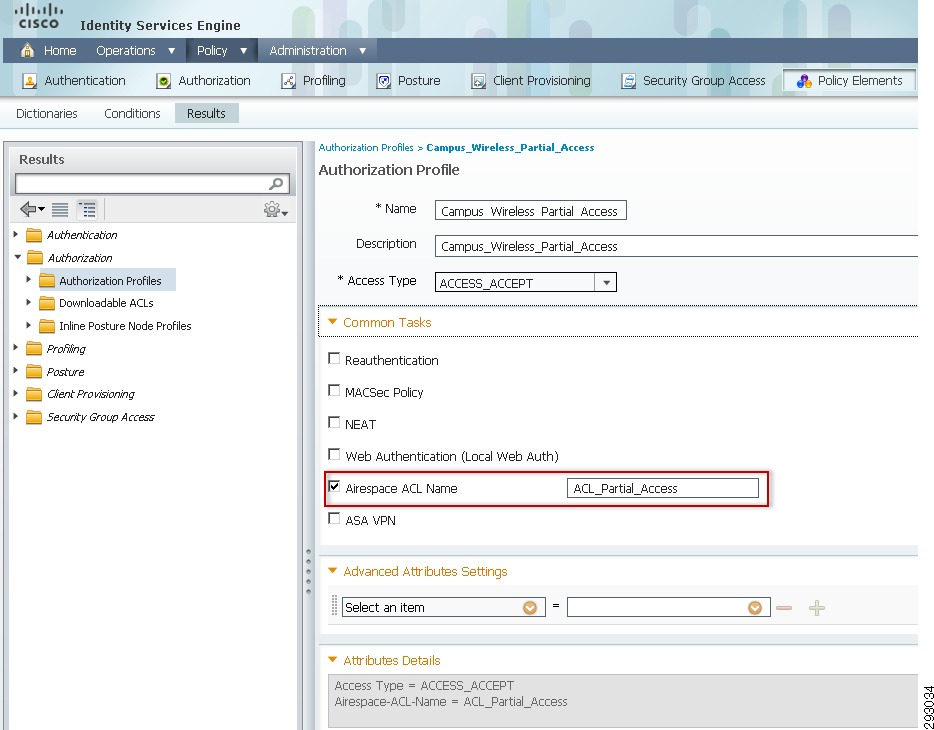The image size is (934, 730).
Task: Click the Policy Elements icon
Action: click(804, 81)
